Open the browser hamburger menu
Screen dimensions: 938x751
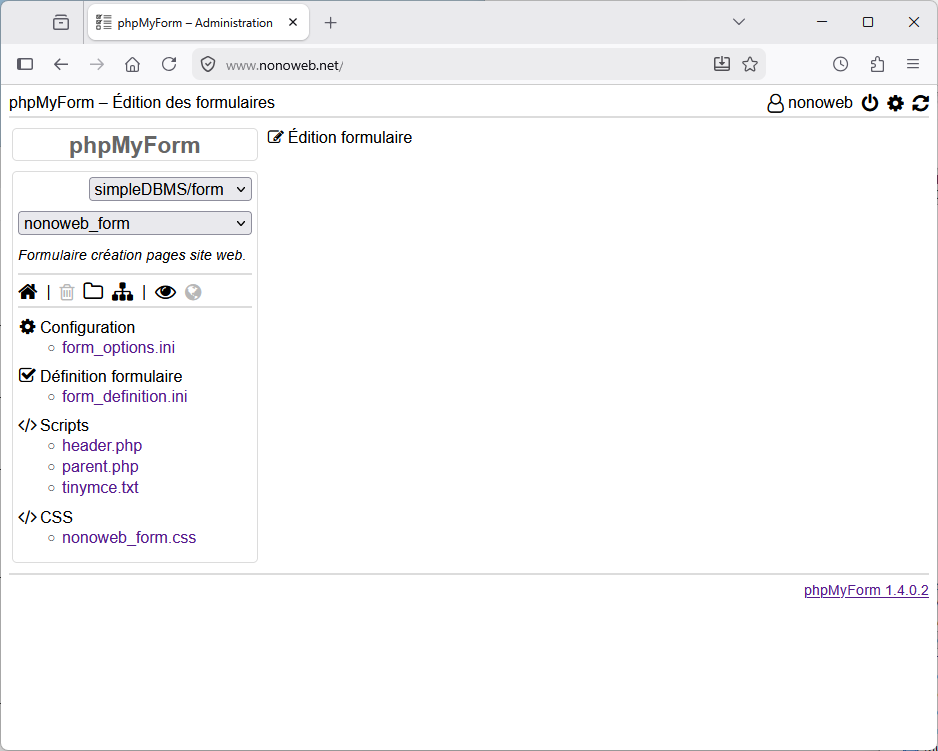pyautogui.click(x=913, y=64)
